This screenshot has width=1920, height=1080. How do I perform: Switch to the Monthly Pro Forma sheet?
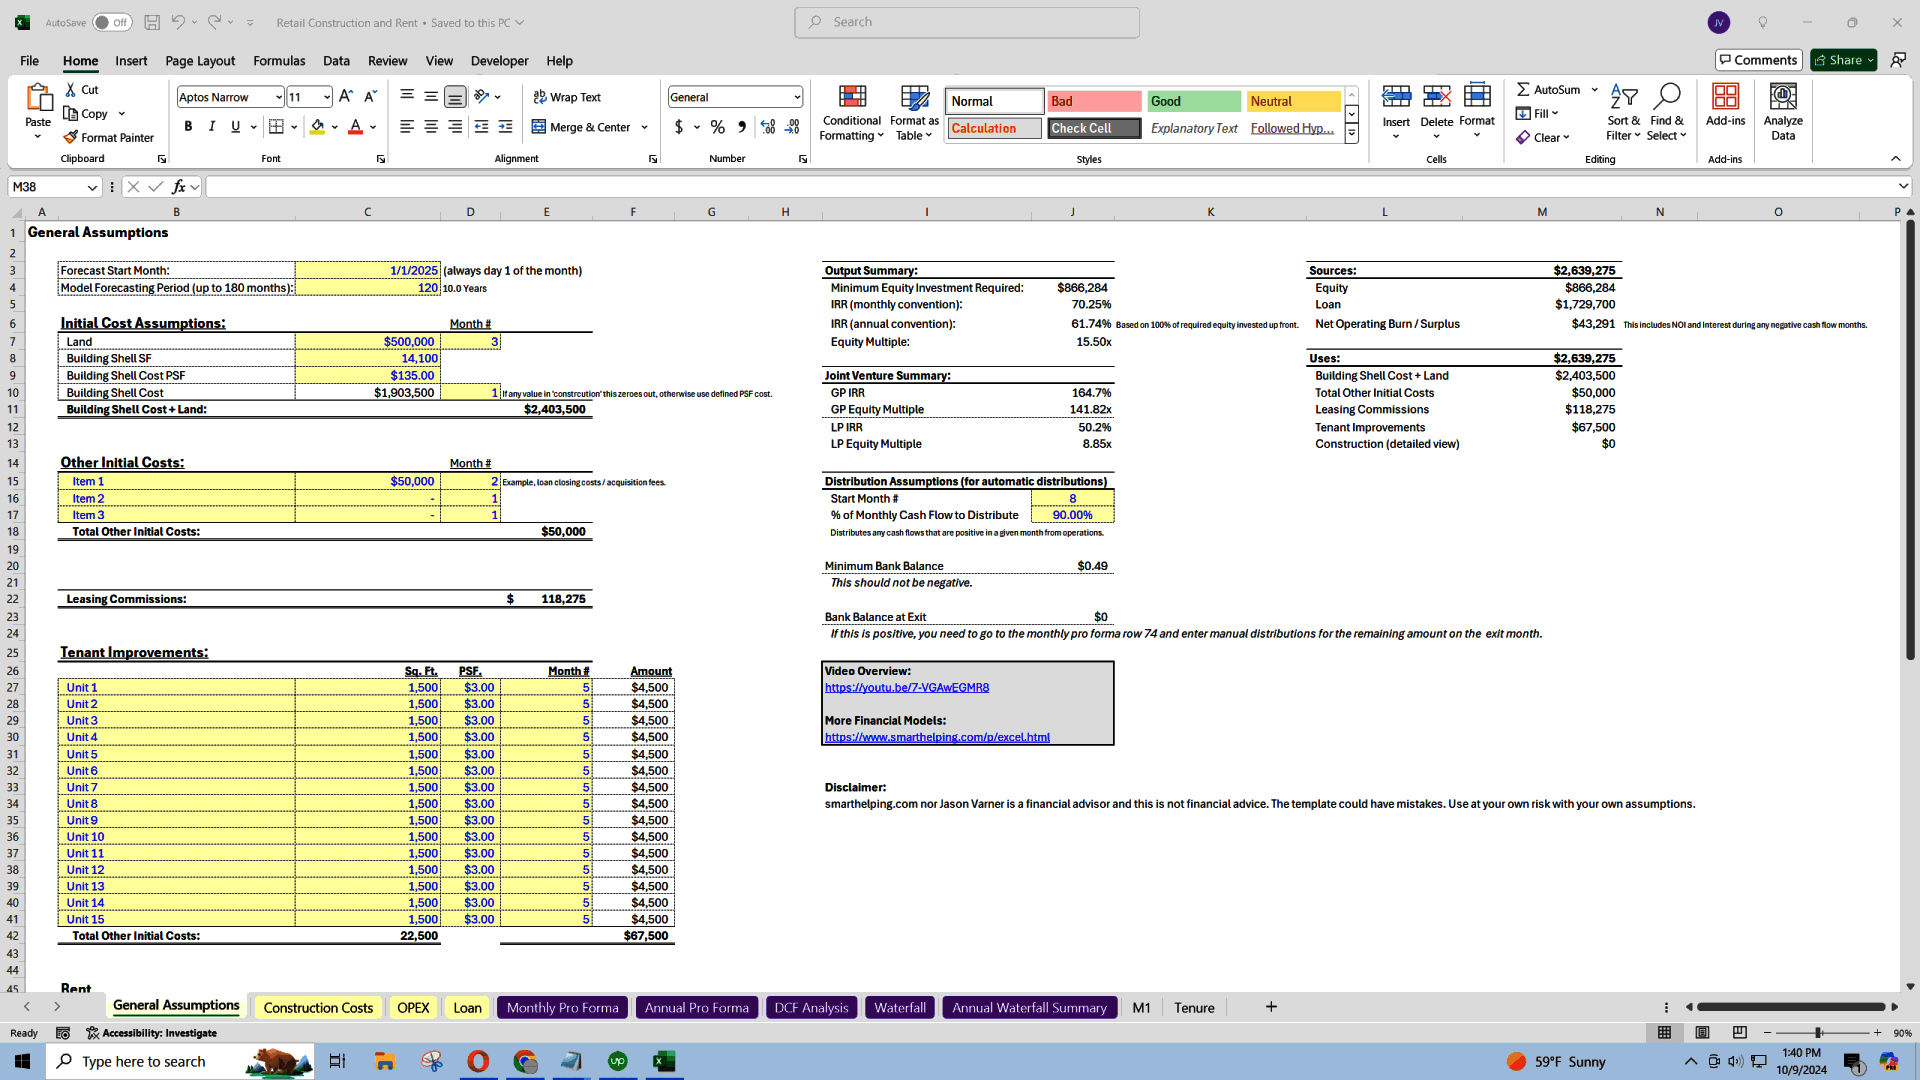coord(562,1007)
